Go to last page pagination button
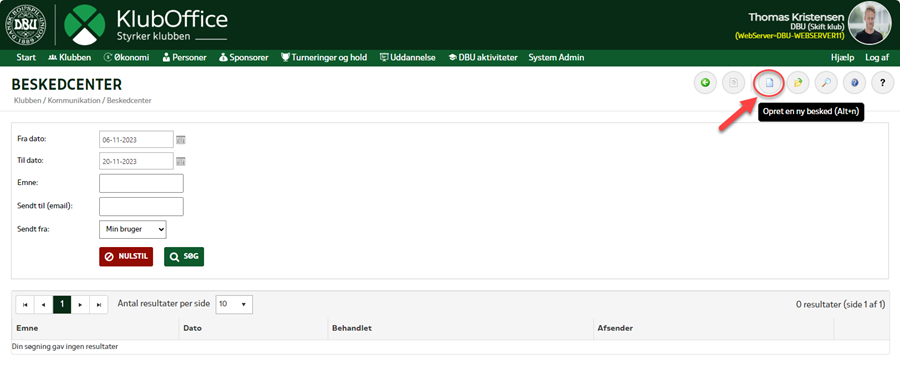Screen dimensions: 900x375 click(99, 305)
